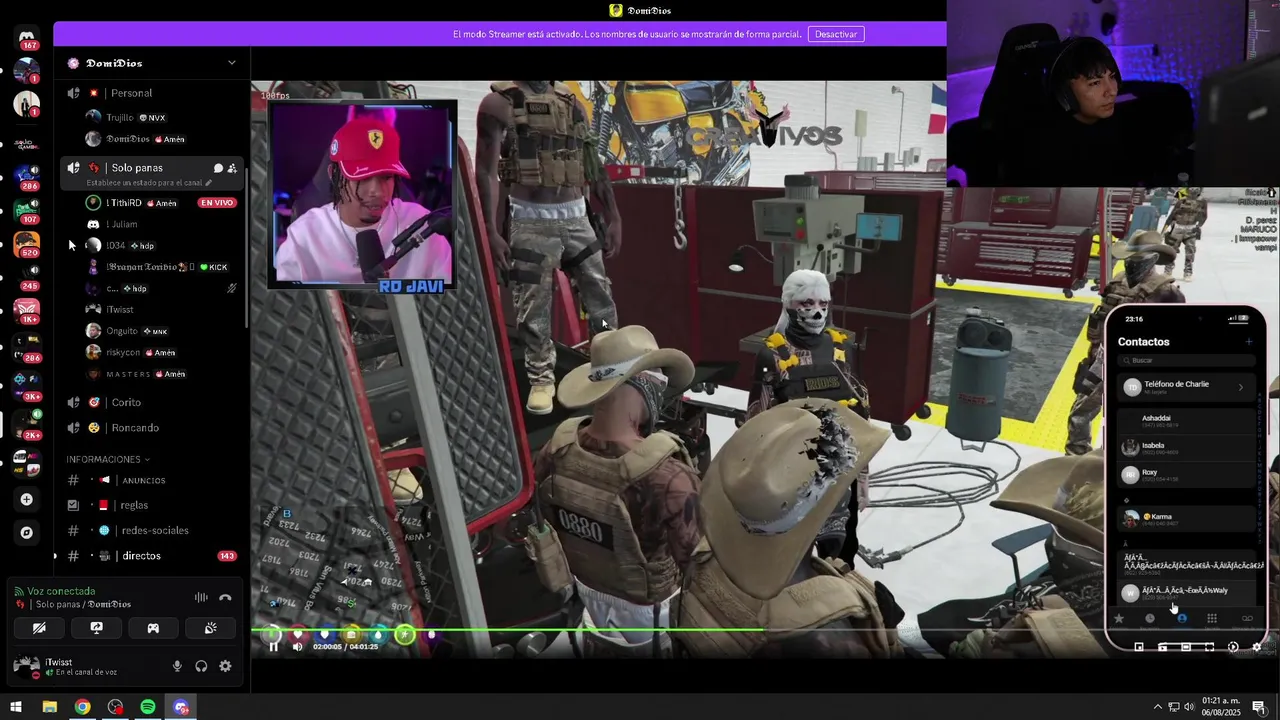
Task: Open anuncios text channel
Action: [150, 480]
